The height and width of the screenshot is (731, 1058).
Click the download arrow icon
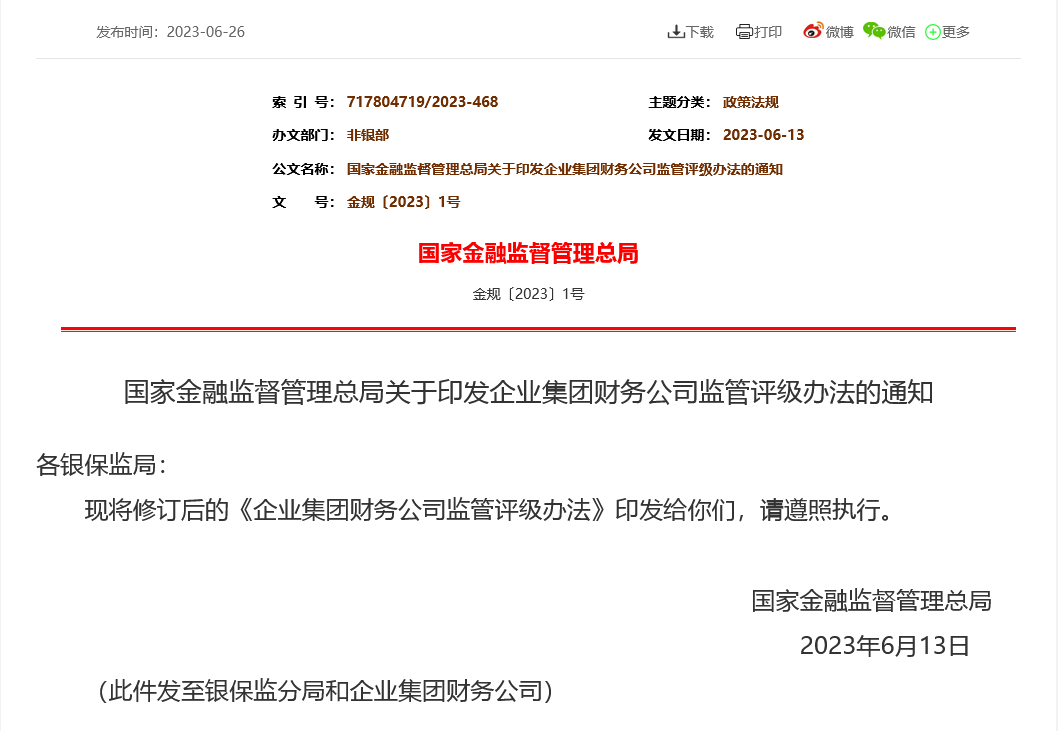[675, 32]
